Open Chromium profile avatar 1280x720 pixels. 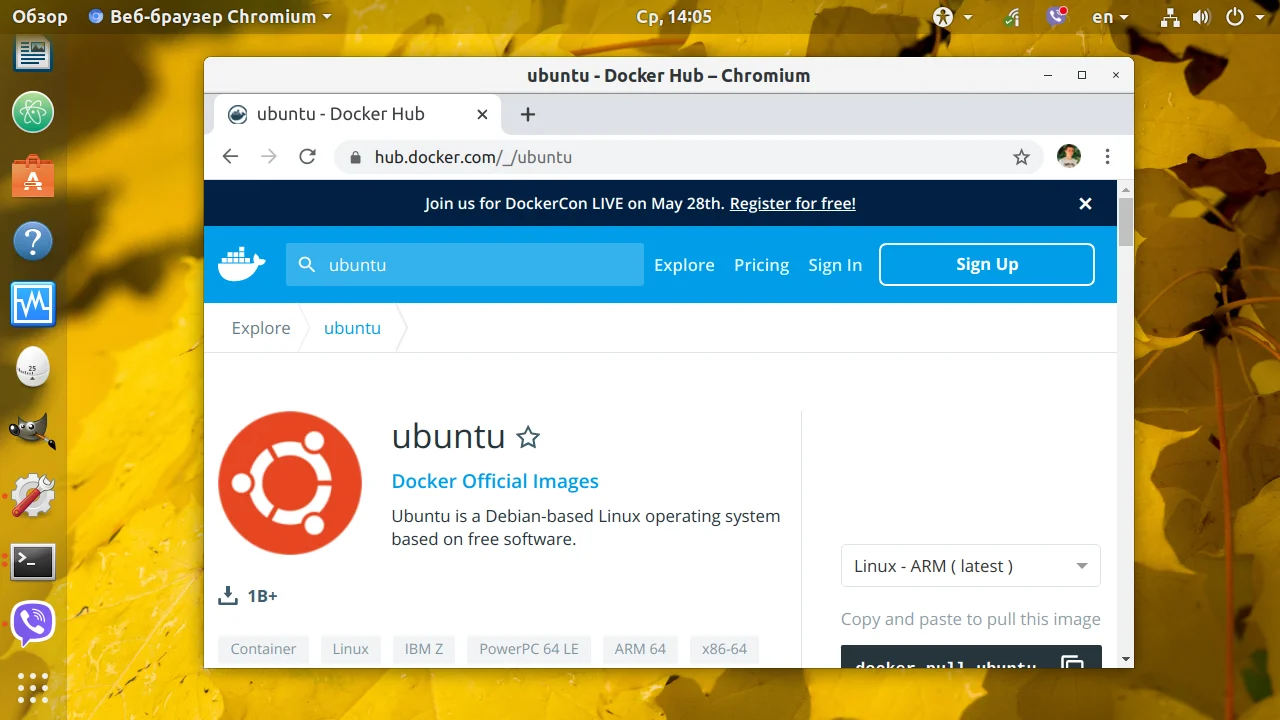coord(1069,156)
